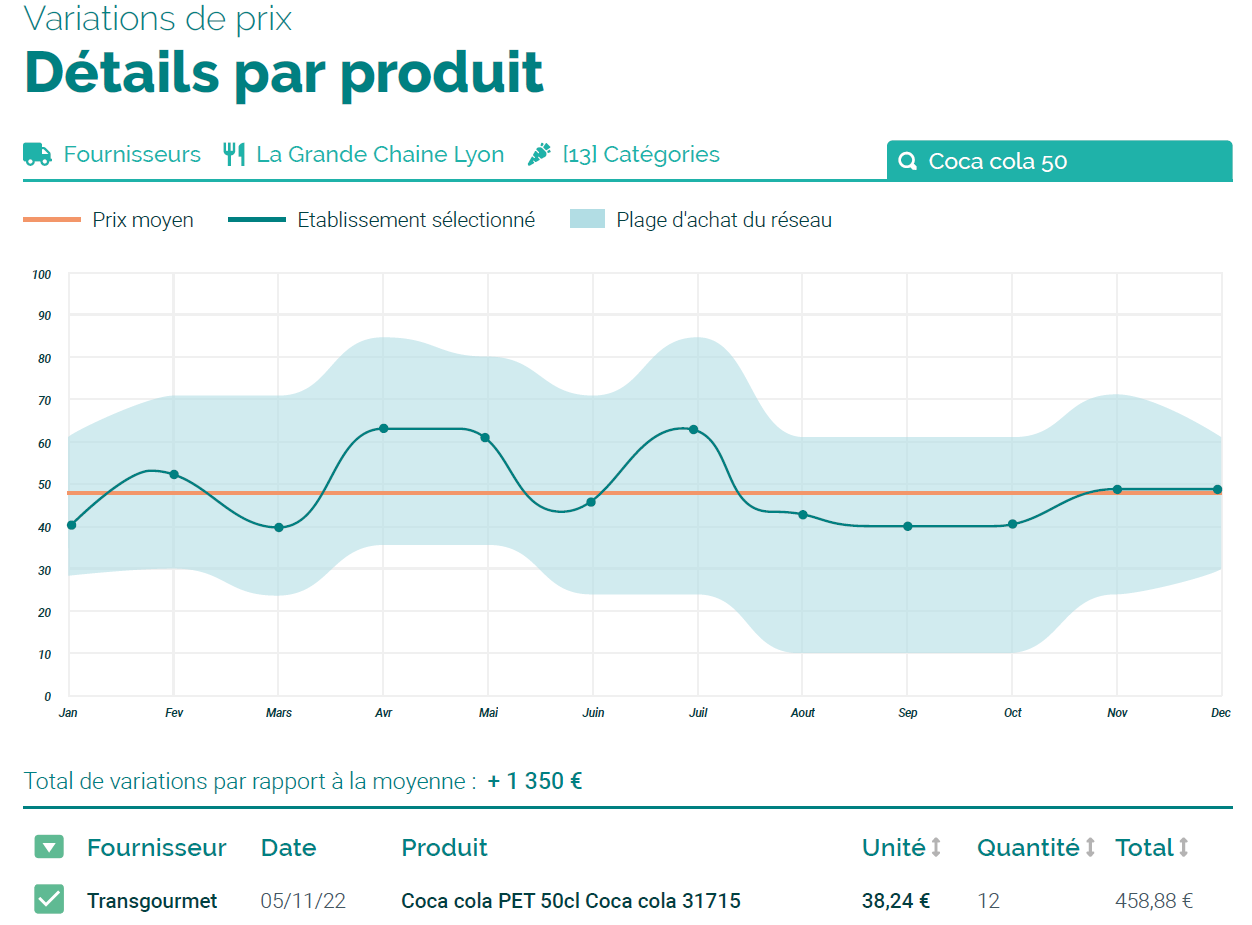Open the La Grande Chaine Lyon selector
1252x925 pixels.
380,155
